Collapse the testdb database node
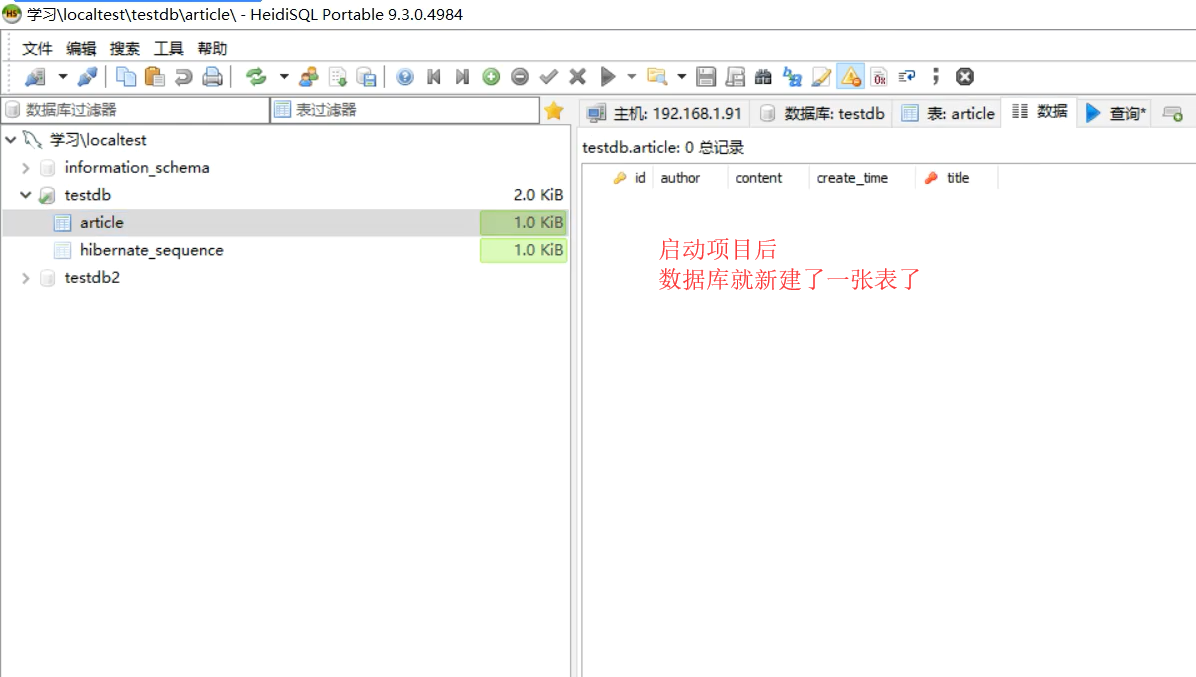Screen dimensions: 1196x677 (26, 195)
